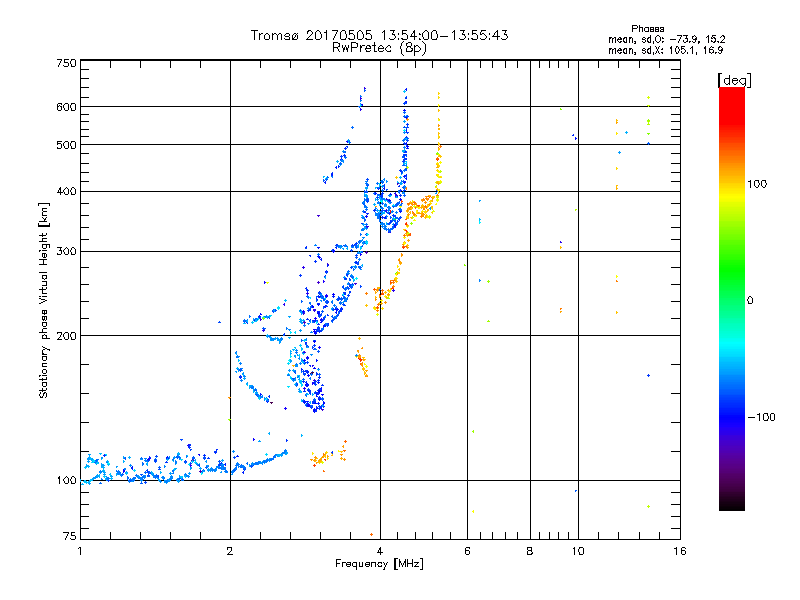Click the x-axis tick label '2'

coord(230,551)
